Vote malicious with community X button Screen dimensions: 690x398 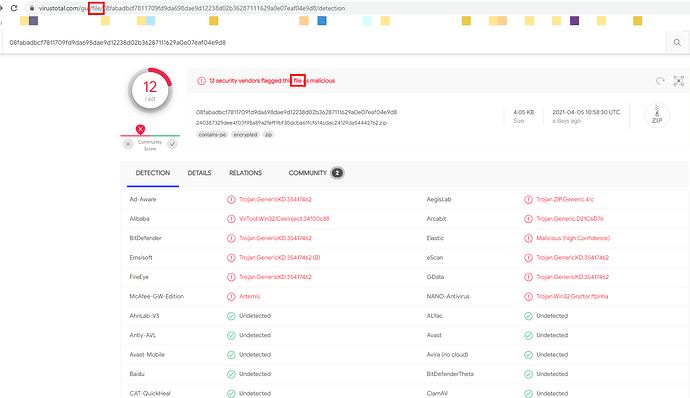click(128, 144)
